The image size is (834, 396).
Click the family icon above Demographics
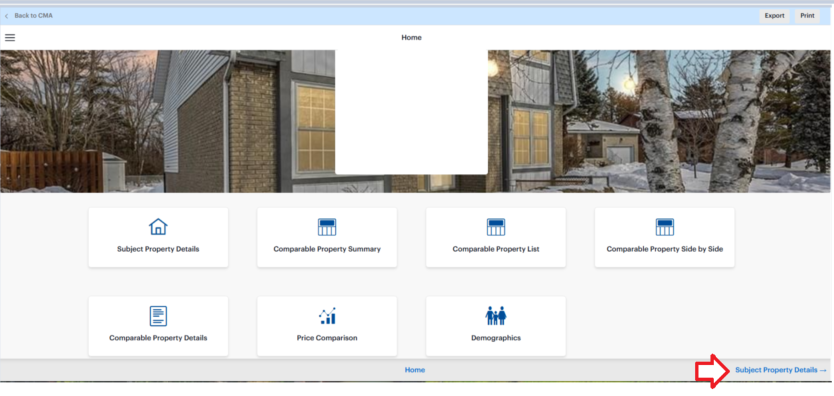click(x=496, y=316)
